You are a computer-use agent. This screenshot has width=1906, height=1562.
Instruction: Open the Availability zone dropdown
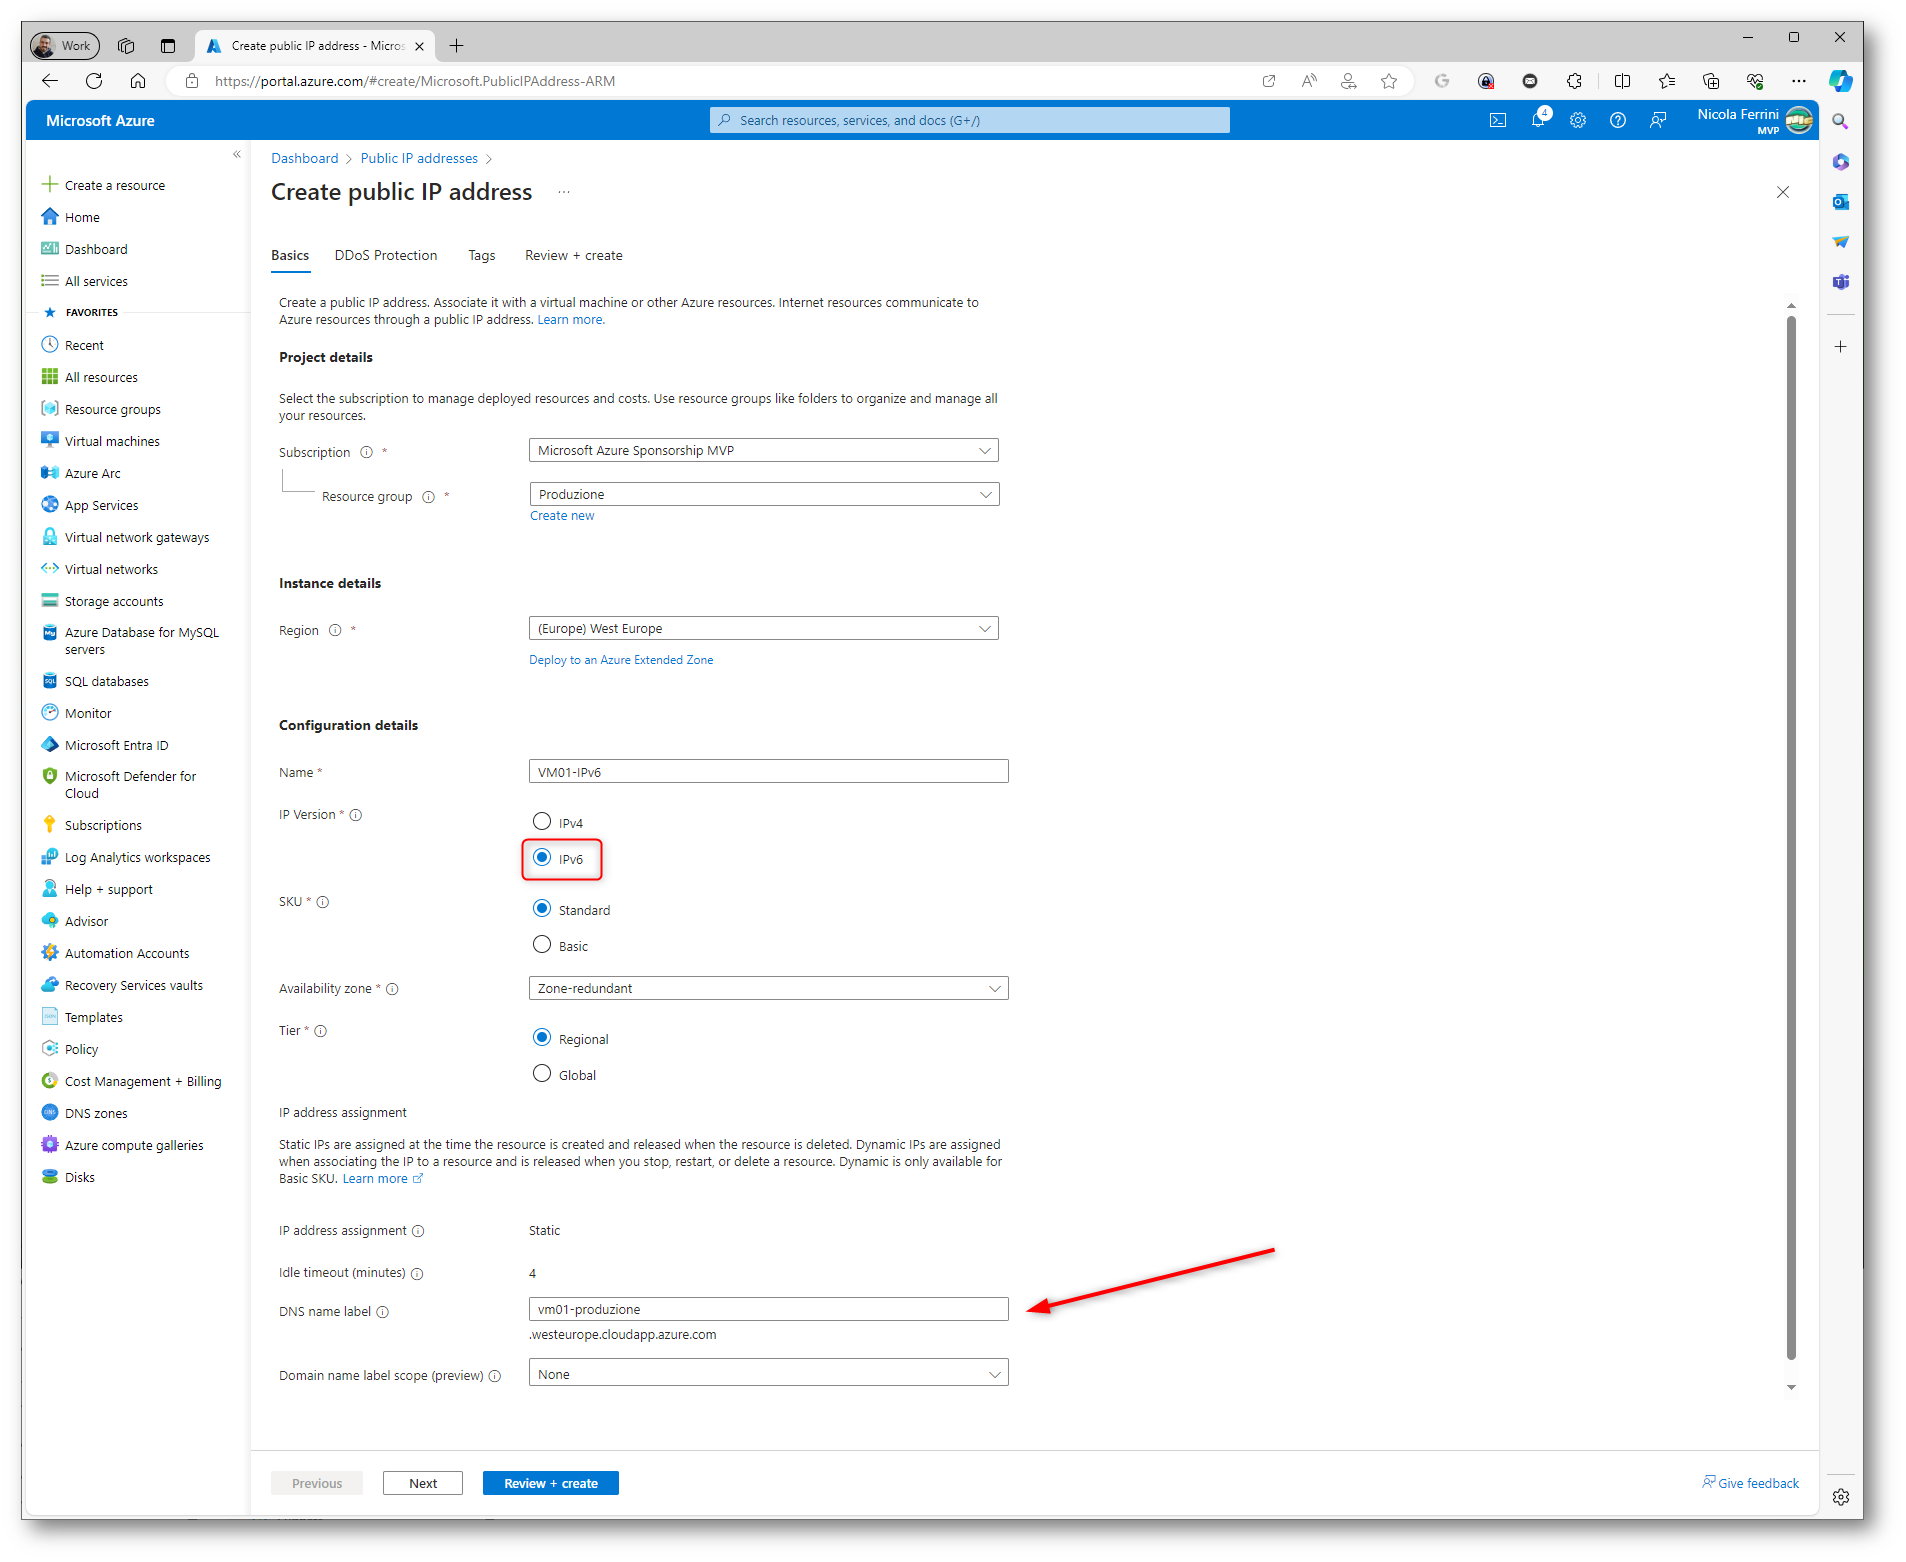[x=768, y=988]
